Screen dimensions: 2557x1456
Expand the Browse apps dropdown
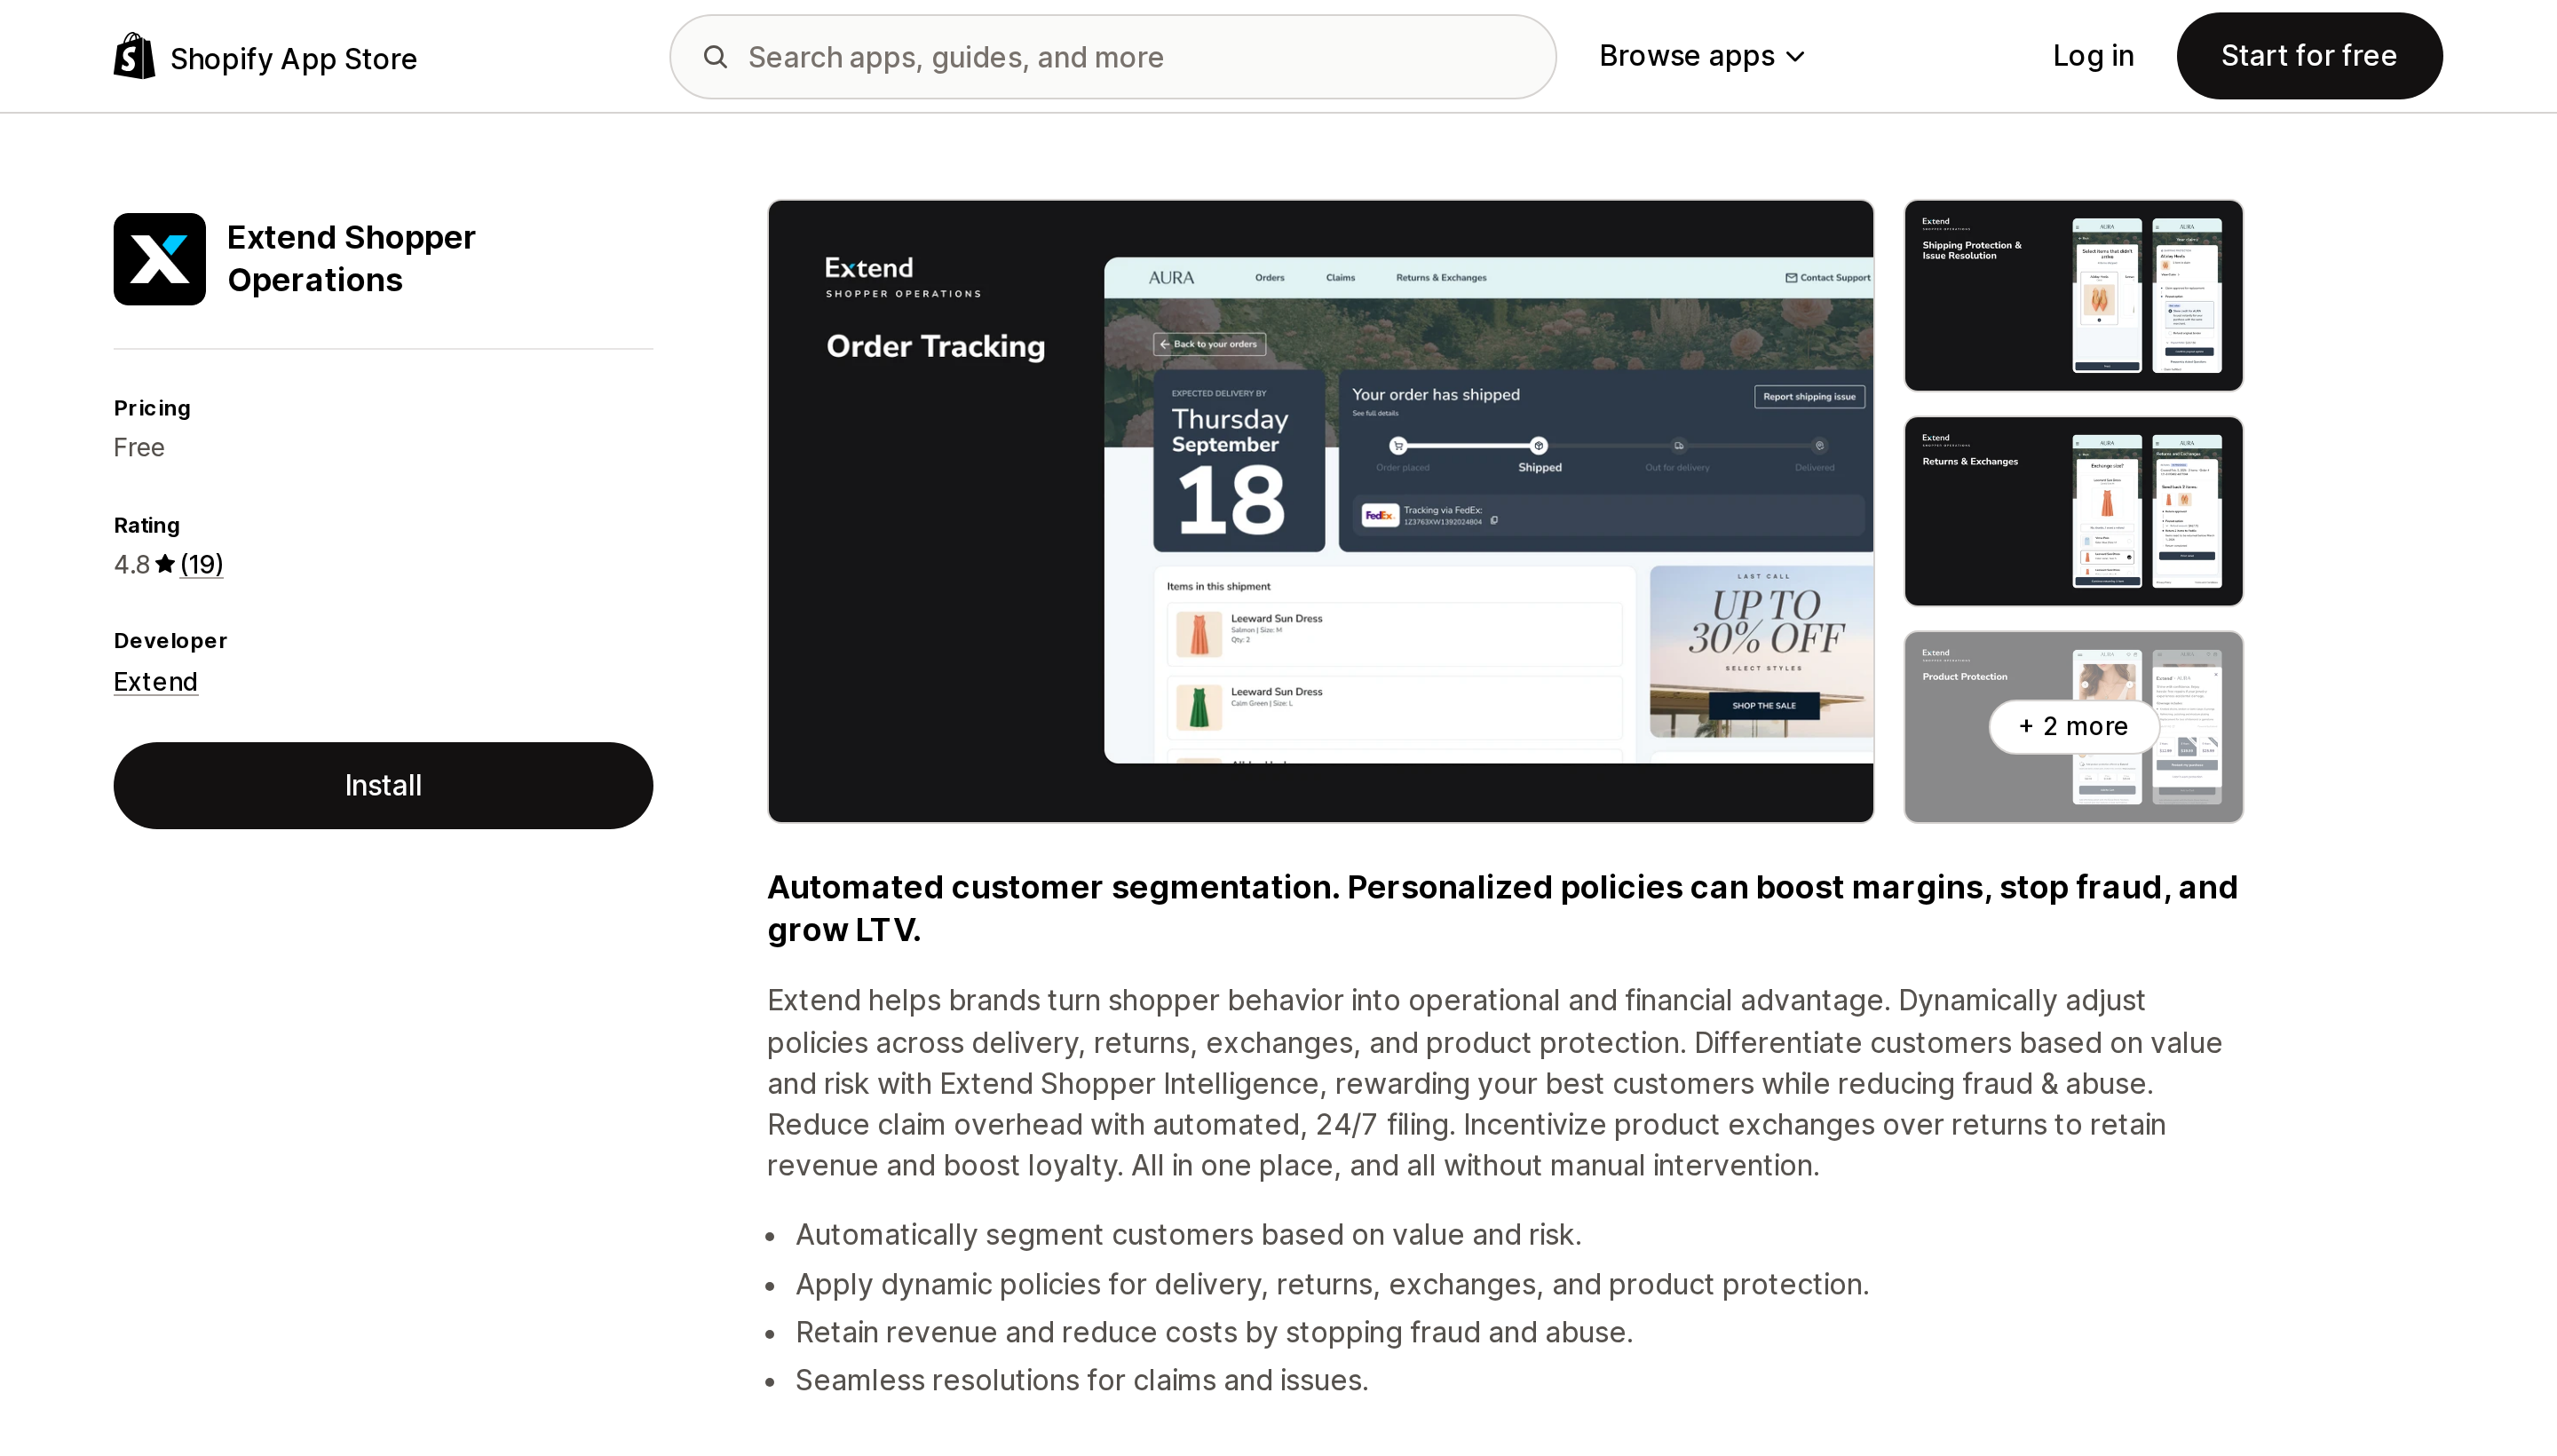(x=1702, y=56)
